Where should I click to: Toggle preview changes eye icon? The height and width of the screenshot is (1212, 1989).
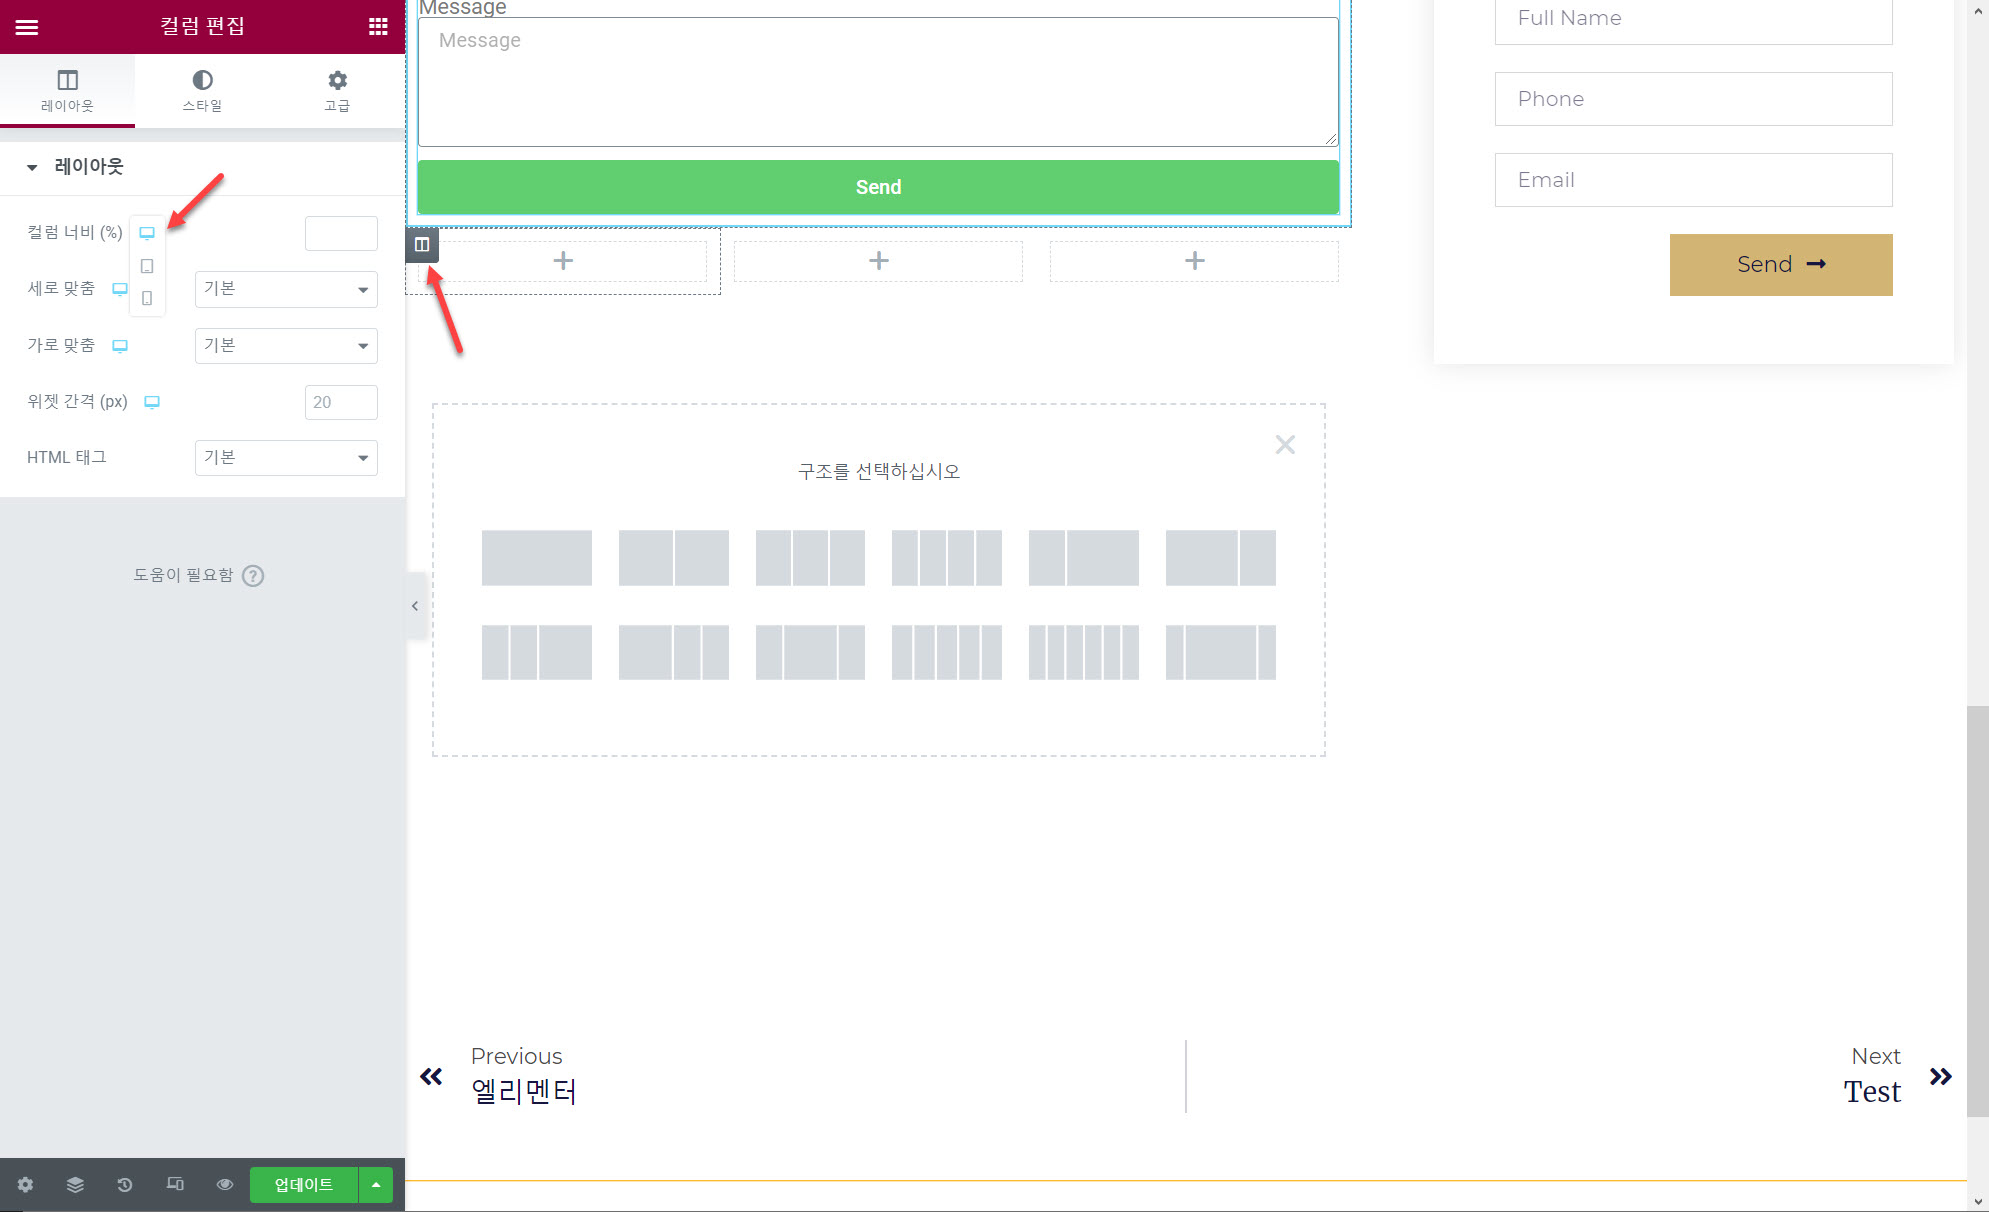pyautogui.click(x=225, y=1185)
